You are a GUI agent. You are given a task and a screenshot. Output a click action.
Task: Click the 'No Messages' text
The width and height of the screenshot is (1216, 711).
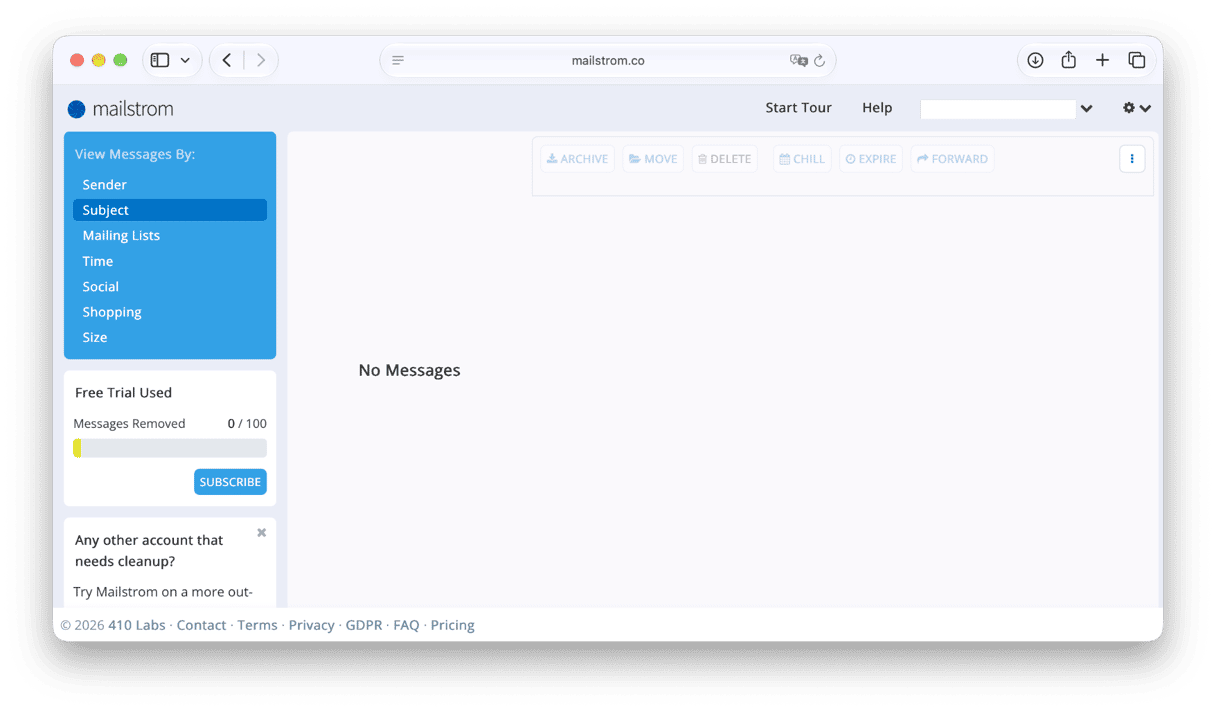pos(409,370)
